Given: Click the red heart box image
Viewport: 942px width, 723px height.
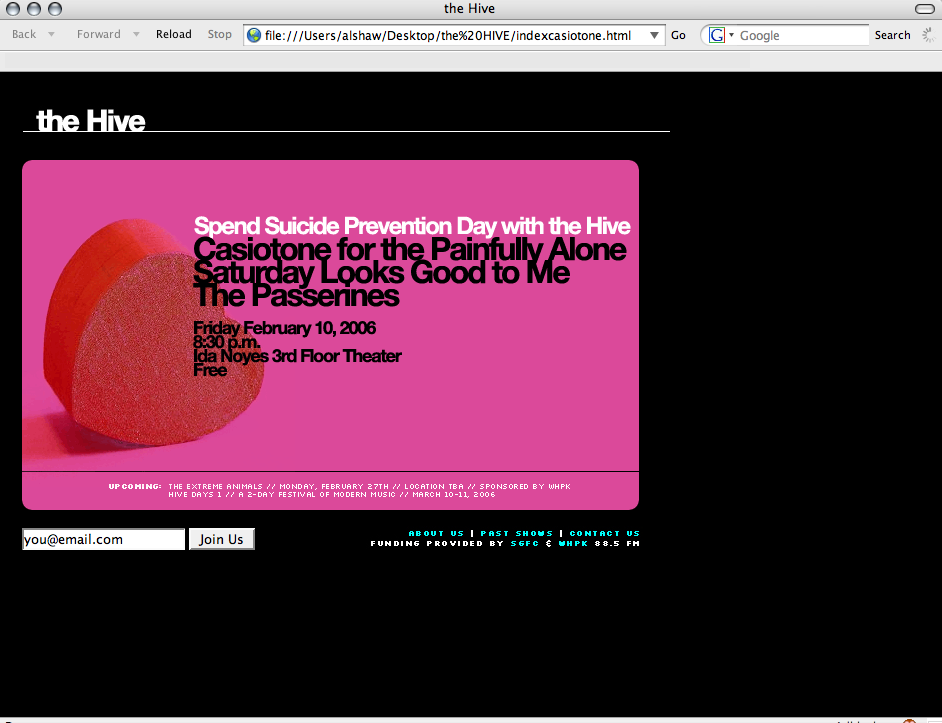Looking at the screenshot, I should [x=154, y=332].
